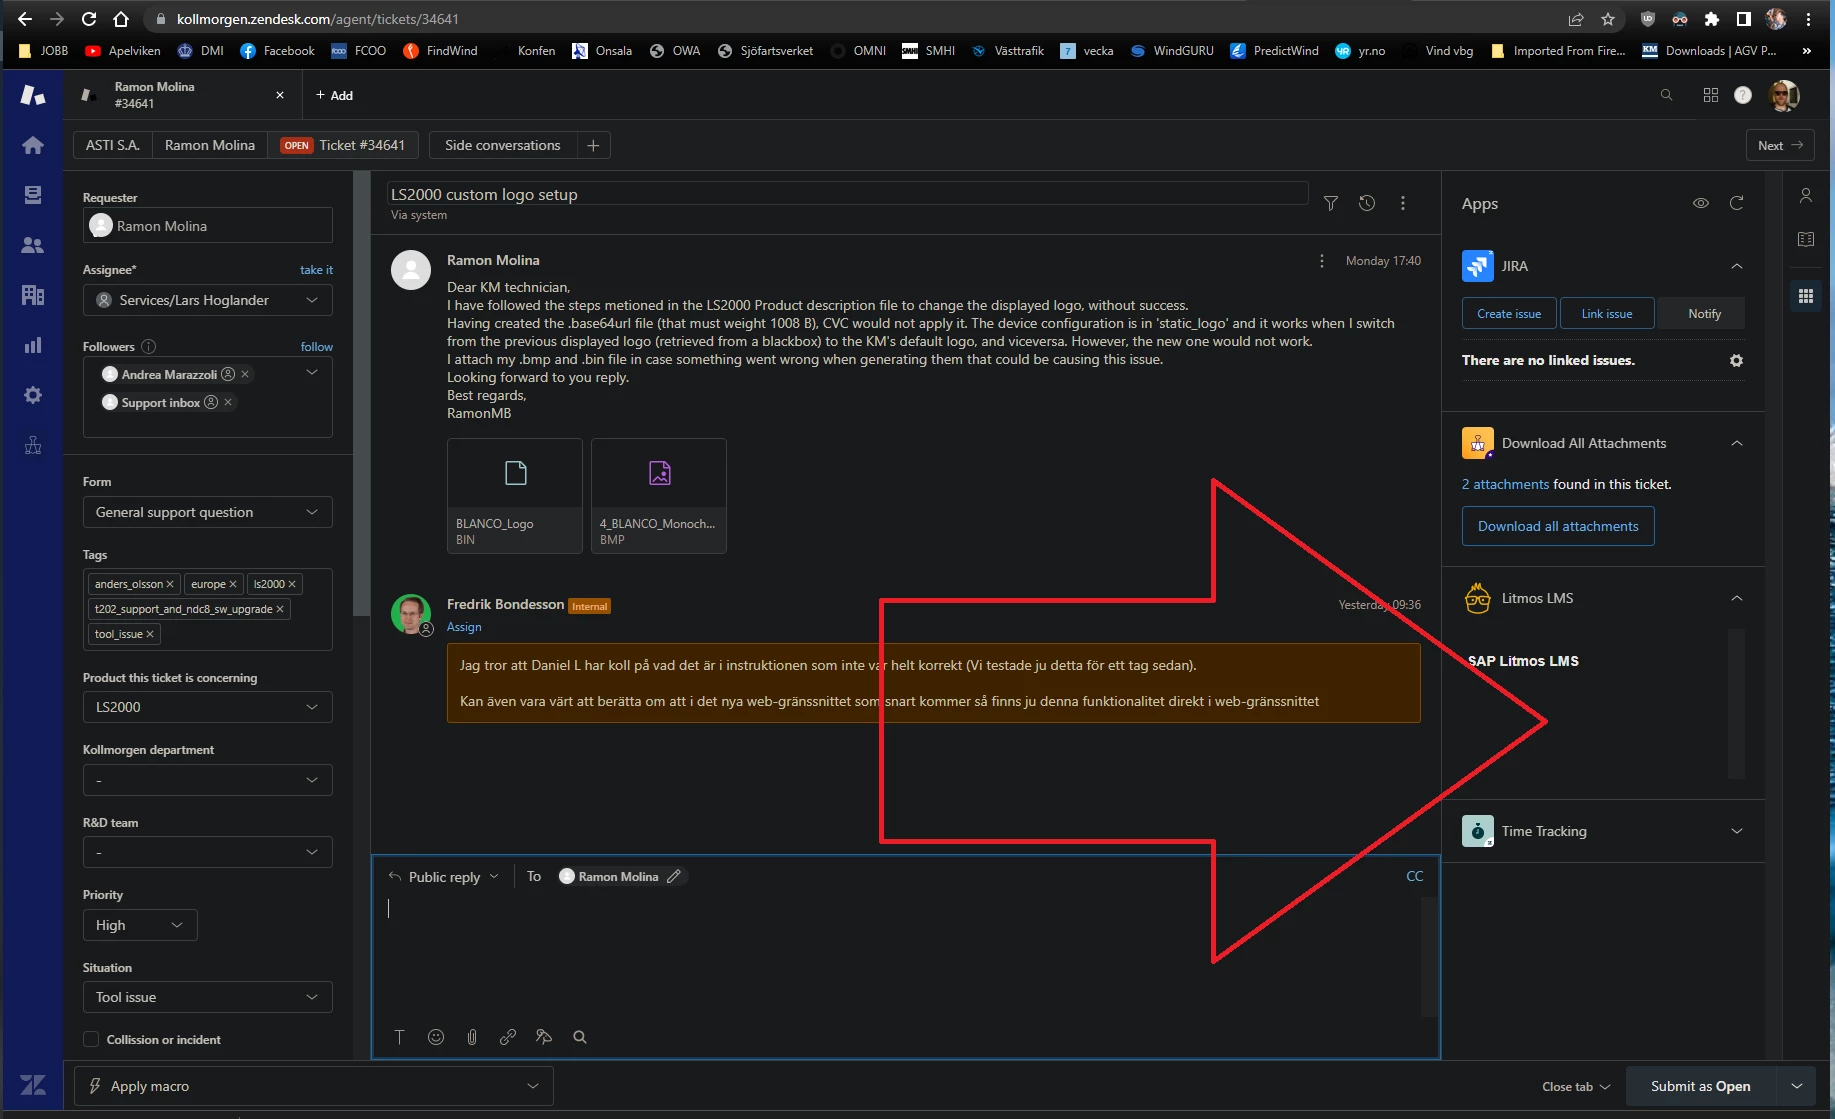Remove the europe tag
1835x1119 pixels.
[233, 584]
